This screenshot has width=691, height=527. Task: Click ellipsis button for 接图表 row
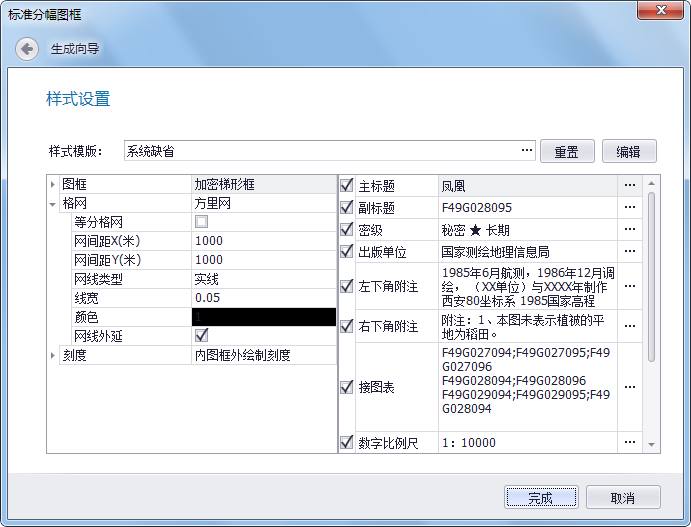(629, 387)
